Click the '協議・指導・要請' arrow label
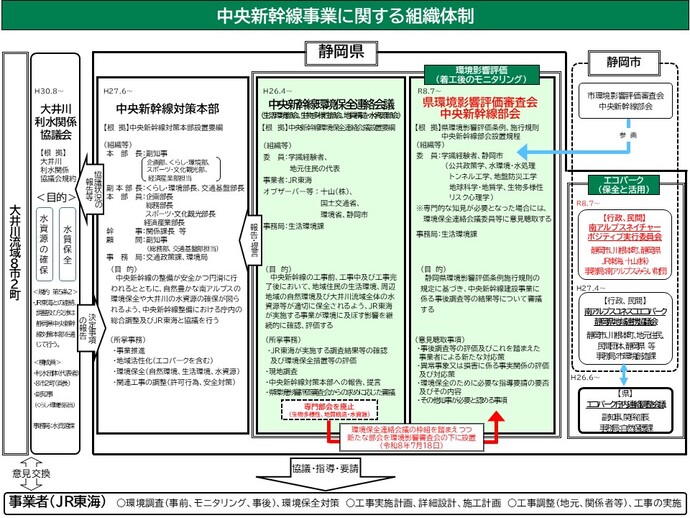690x518 pixels. pyautogui.click(x=326, y=469)
